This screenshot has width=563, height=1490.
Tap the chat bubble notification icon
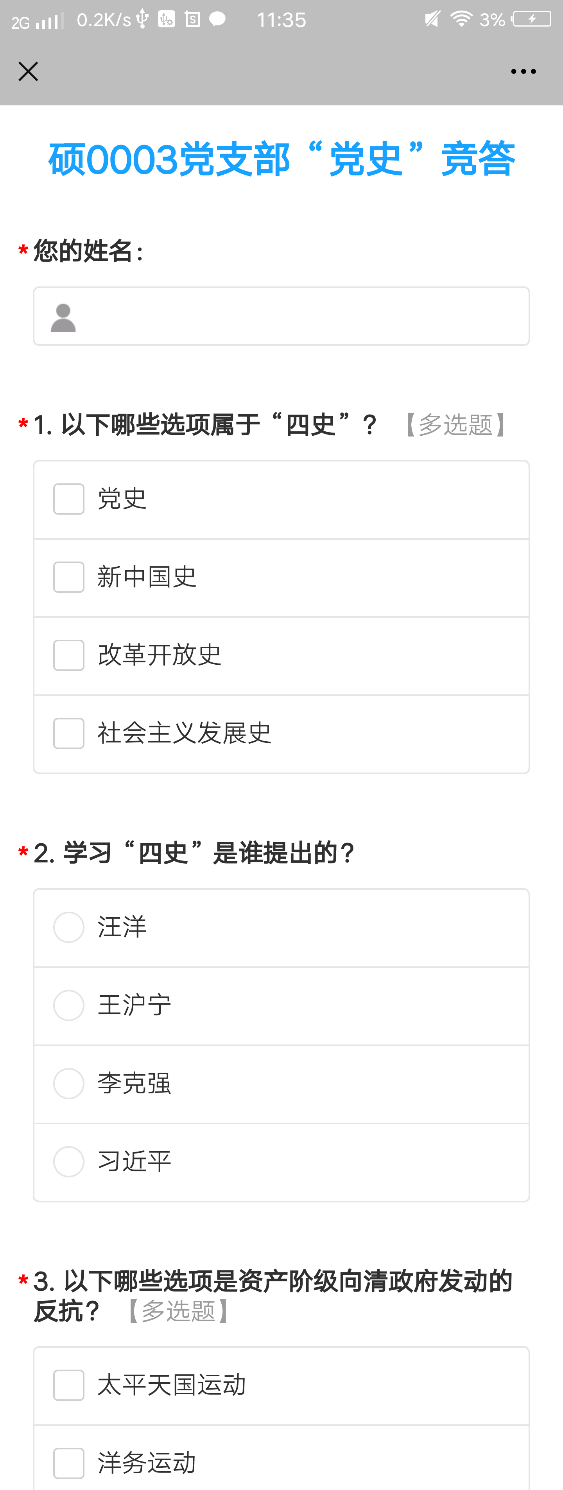217,19
